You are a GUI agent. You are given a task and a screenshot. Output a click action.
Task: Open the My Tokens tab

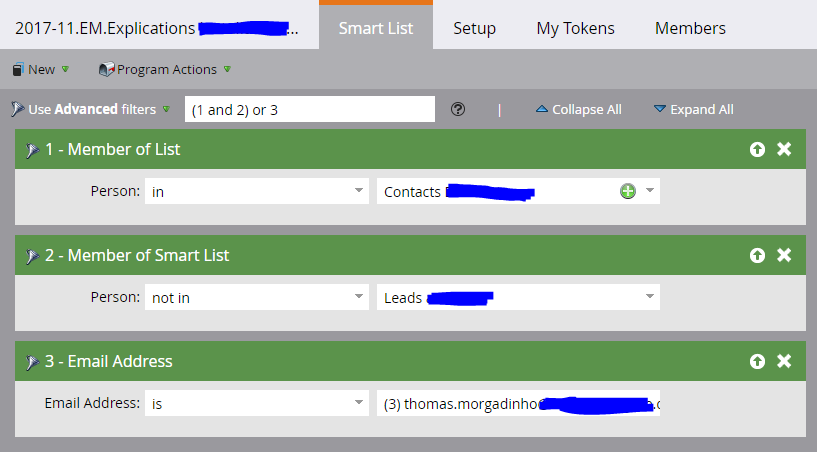pyautogui.click(x=575, y=28)
